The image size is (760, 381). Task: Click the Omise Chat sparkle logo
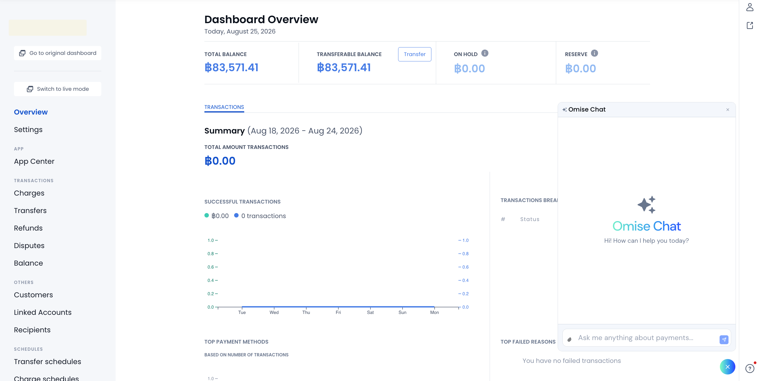(646, 205)
